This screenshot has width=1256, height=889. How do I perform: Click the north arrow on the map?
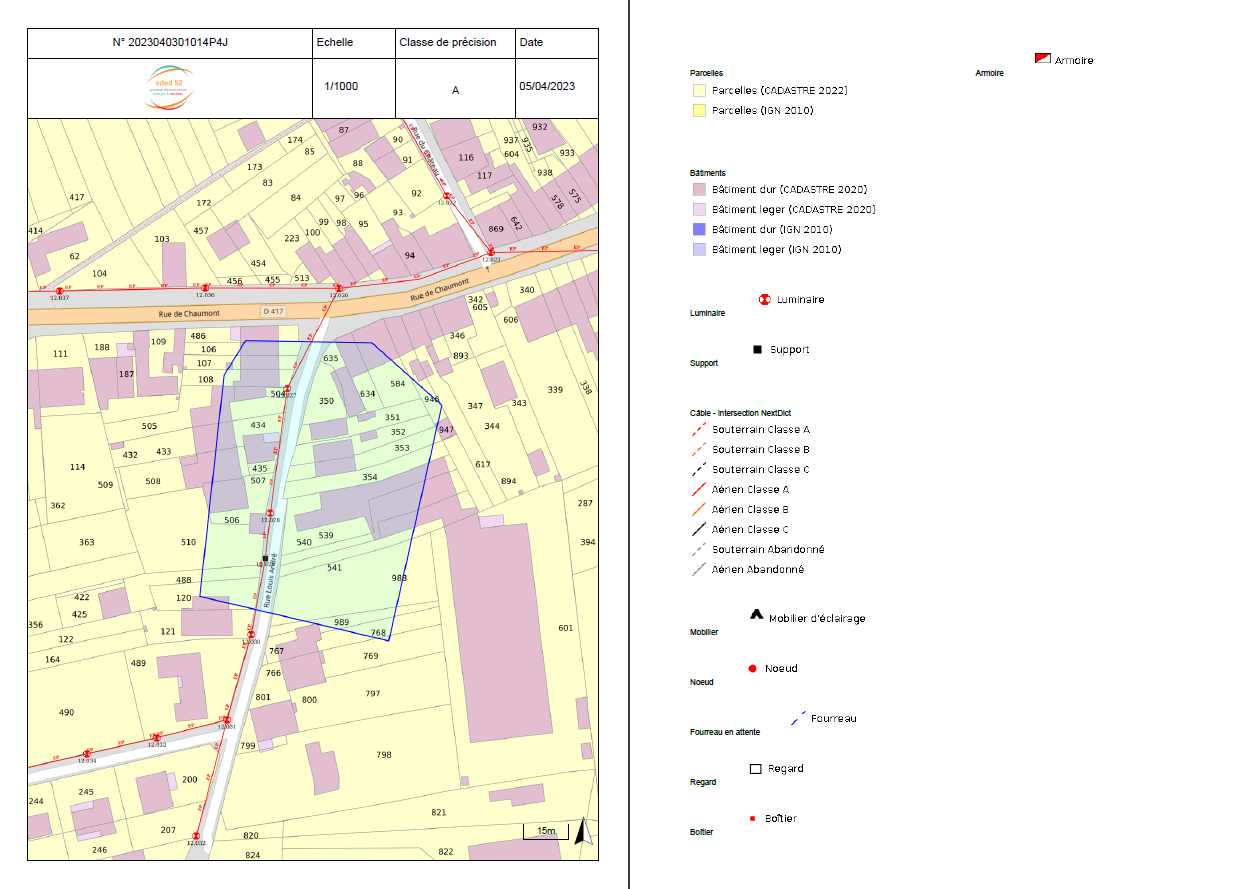pyautogui.click(x=583, y=831)
